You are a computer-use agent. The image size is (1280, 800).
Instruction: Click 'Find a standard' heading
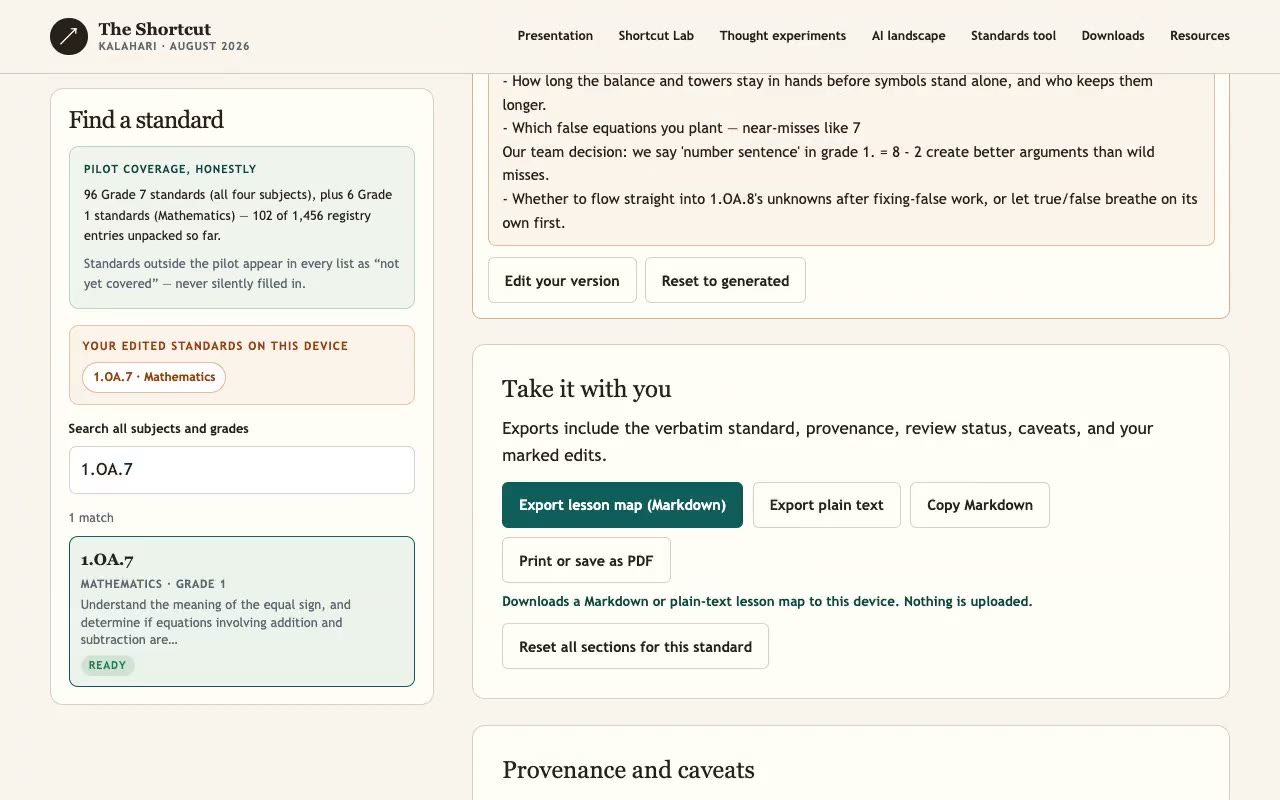point(146,120)
